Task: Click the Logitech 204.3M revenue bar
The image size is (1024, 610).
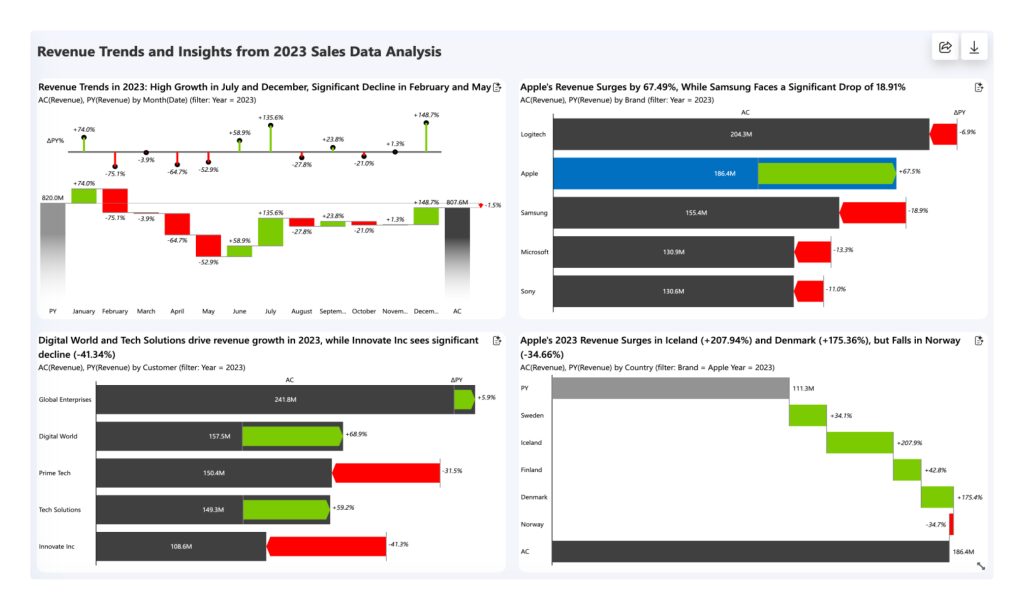Action: [740, 133]
